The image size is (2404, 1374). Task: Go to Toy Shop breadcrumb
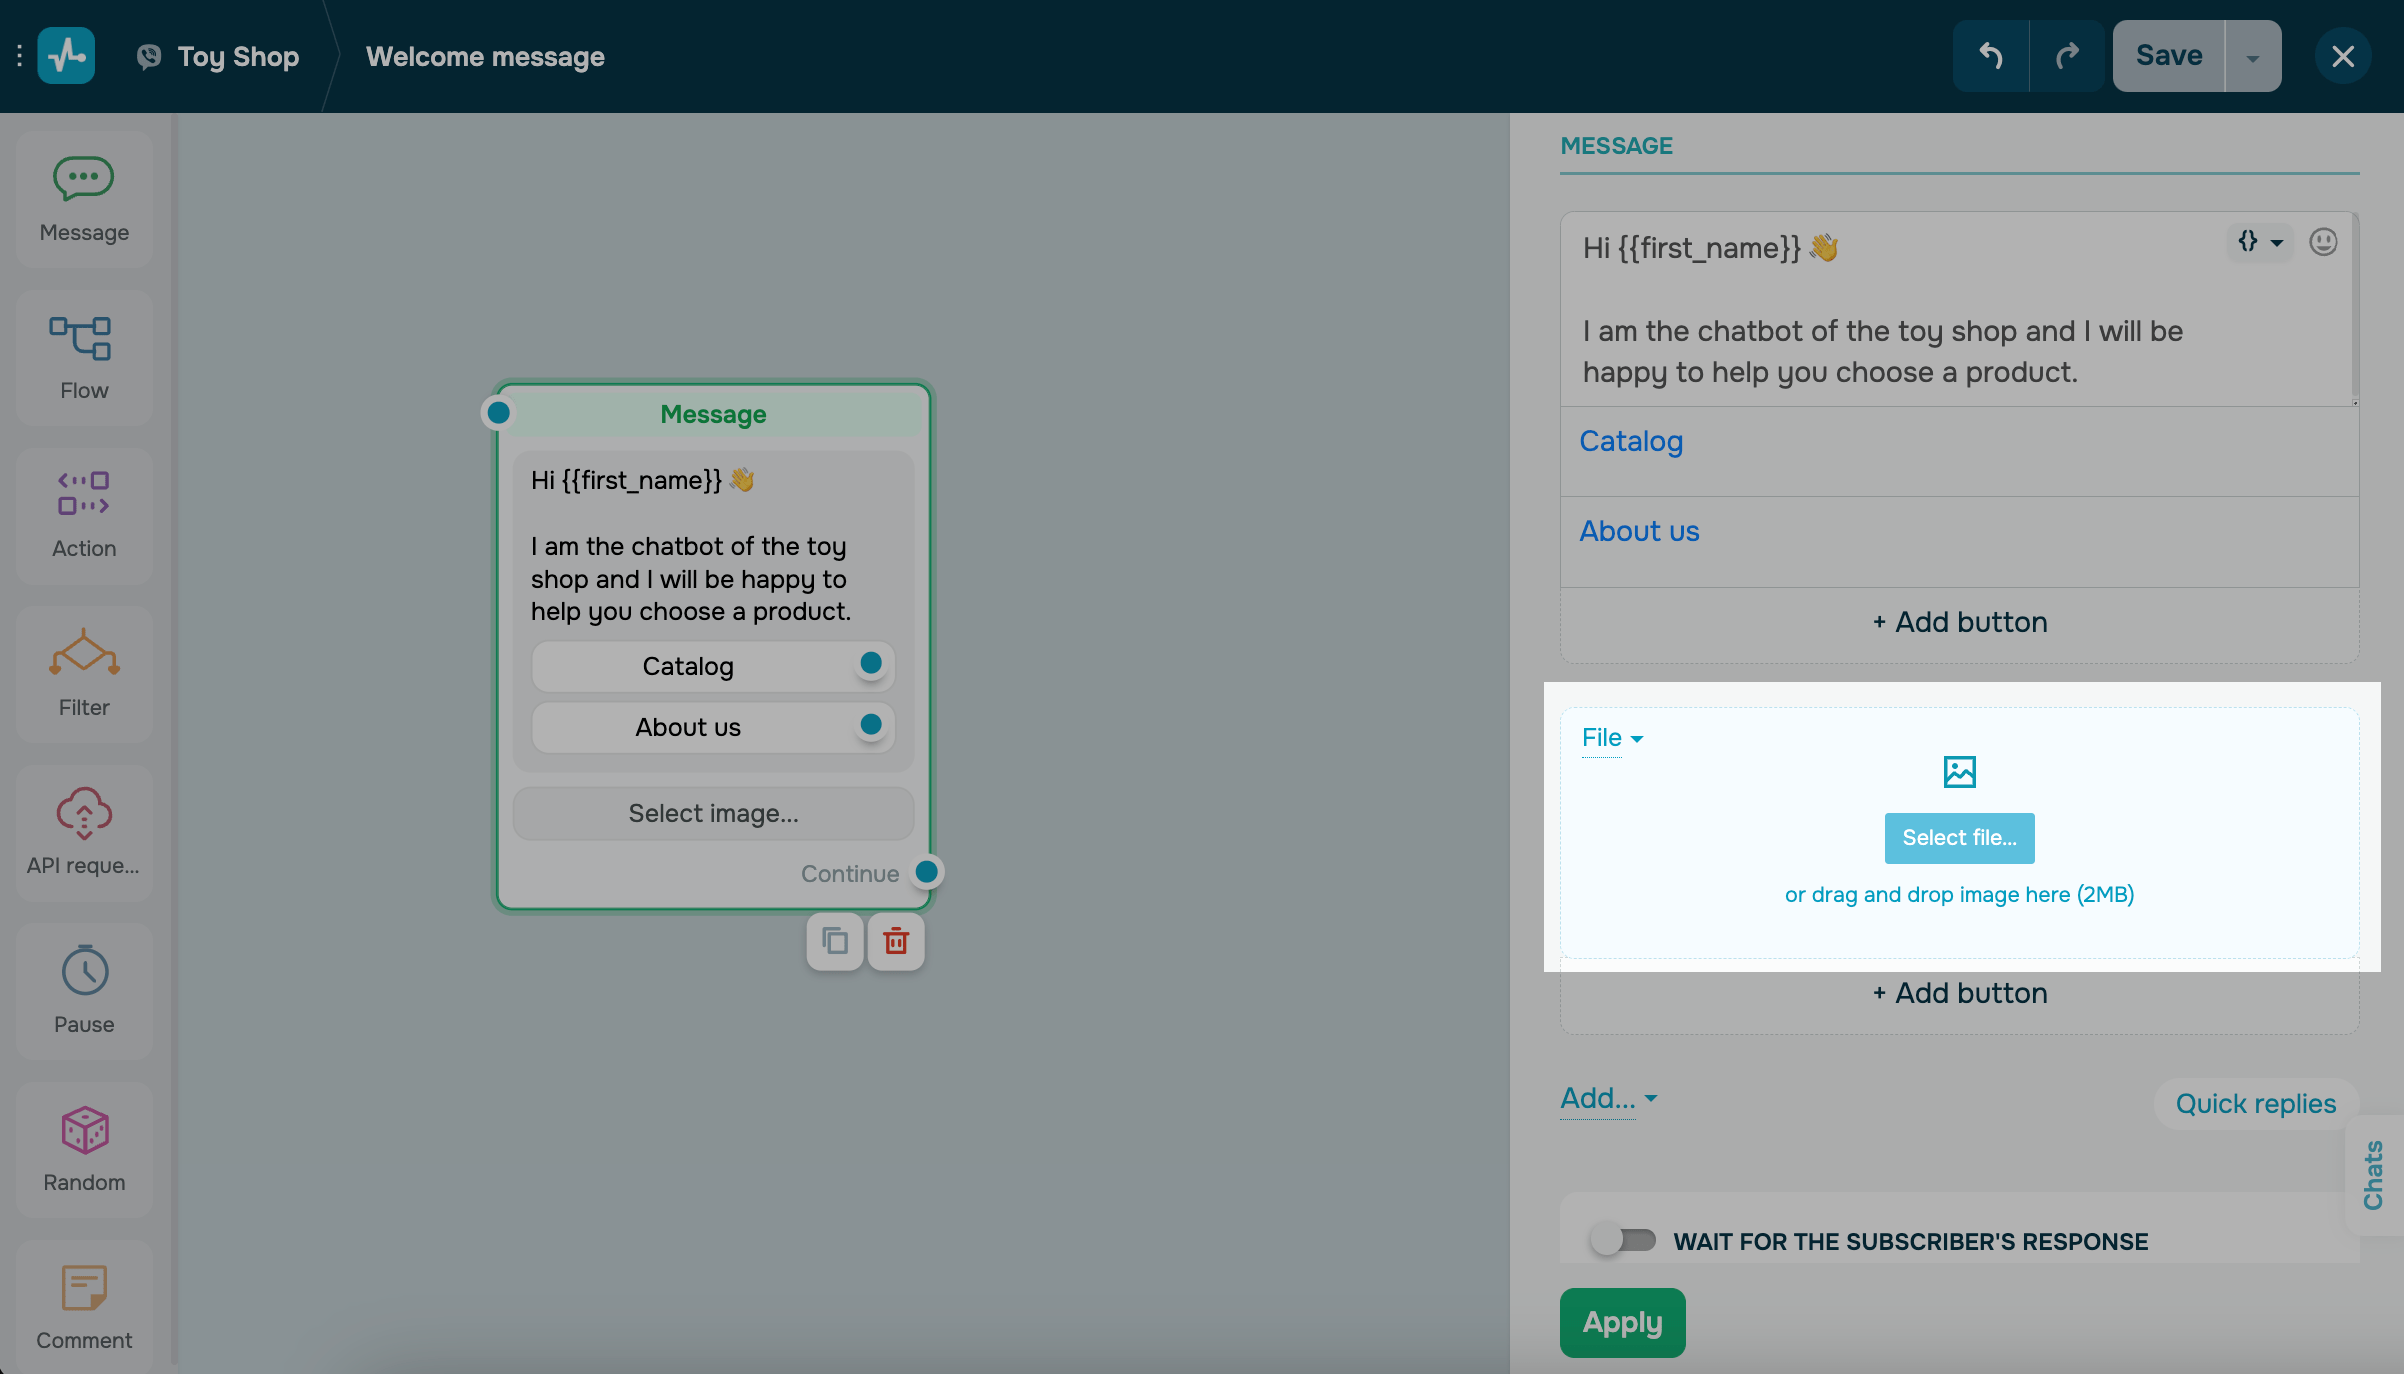pyautogui.click(x=238, y=57)
